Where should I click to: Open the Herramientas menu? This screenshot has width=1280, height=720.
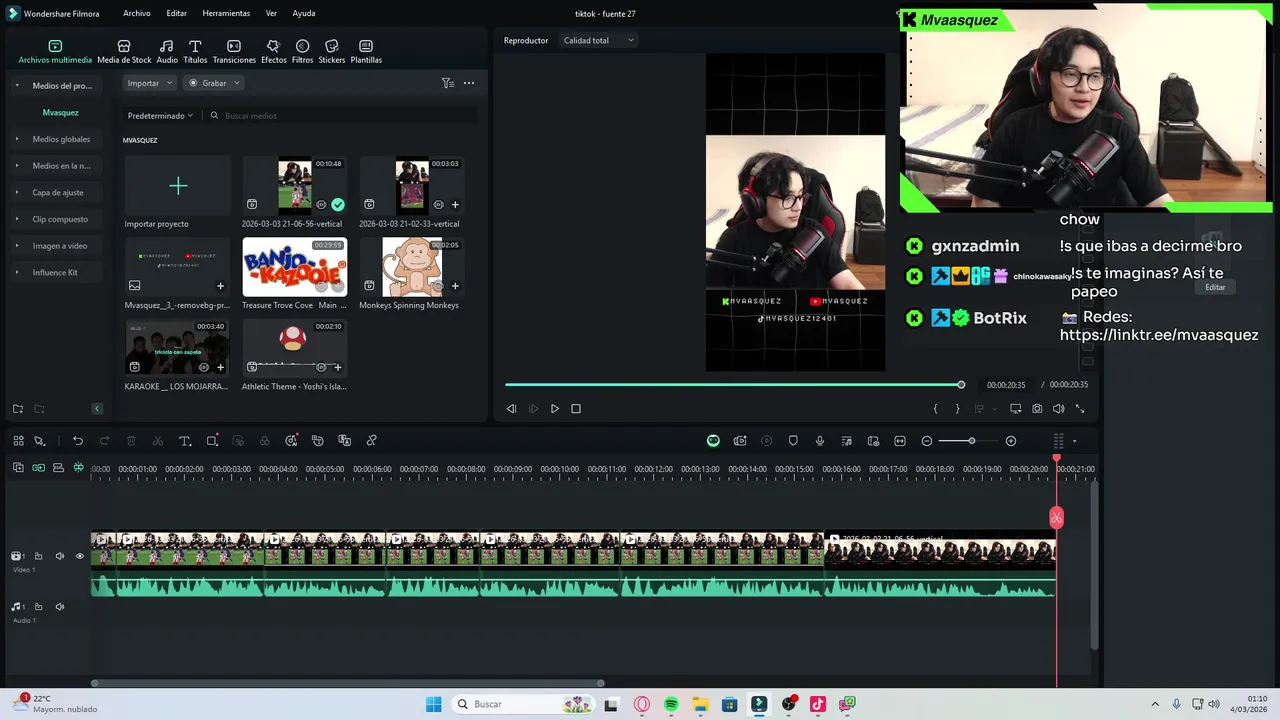click(226, 13)
